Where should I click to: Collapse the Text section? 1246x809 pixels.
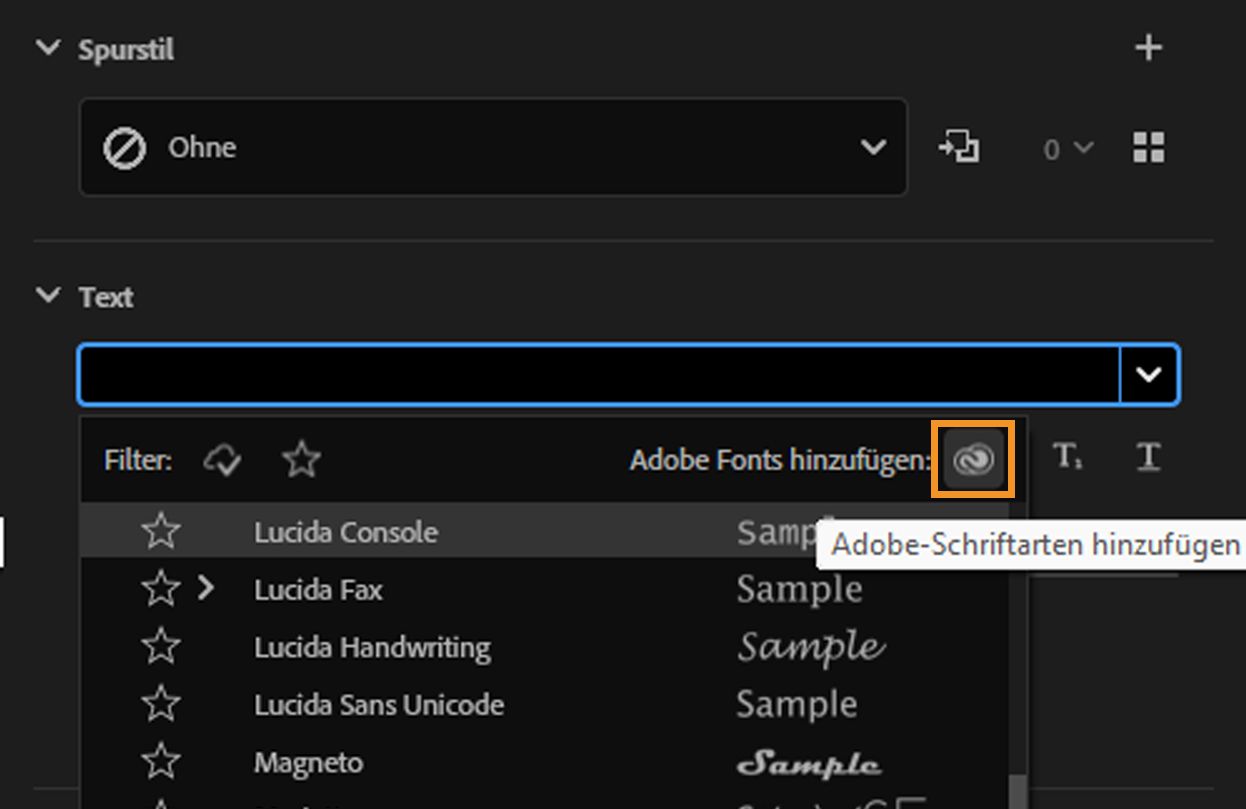click(x=47, y=296)
